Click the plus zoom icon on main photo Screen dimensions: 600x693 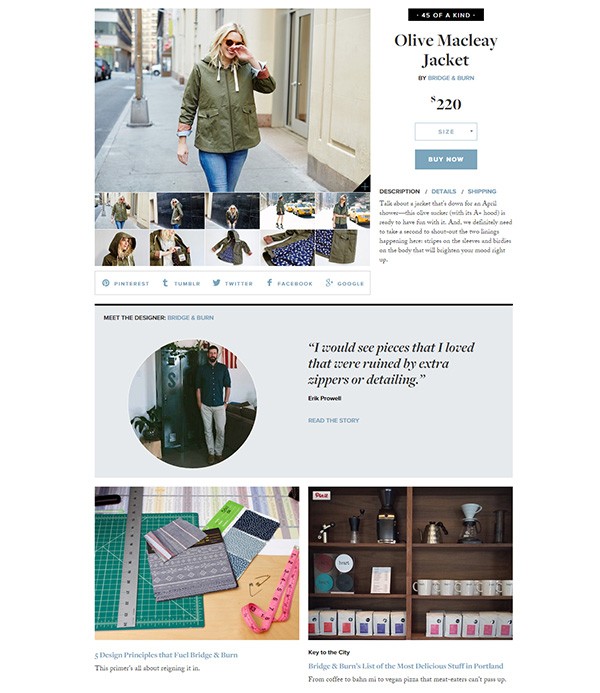[364, 186]
